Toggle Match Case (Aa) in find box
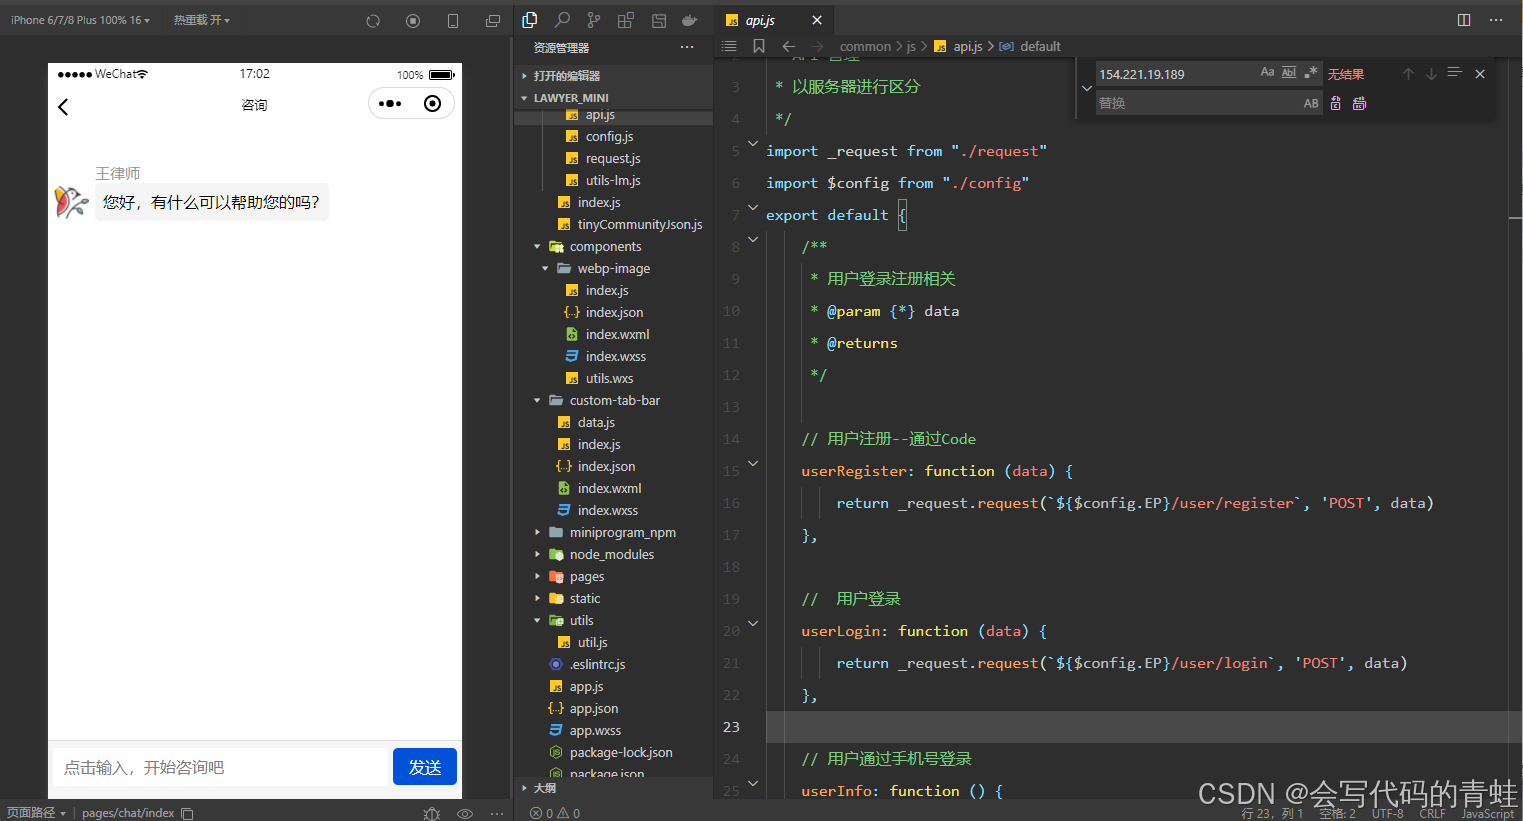This screenshot has height=821, width=1523. coord(1267,73)
